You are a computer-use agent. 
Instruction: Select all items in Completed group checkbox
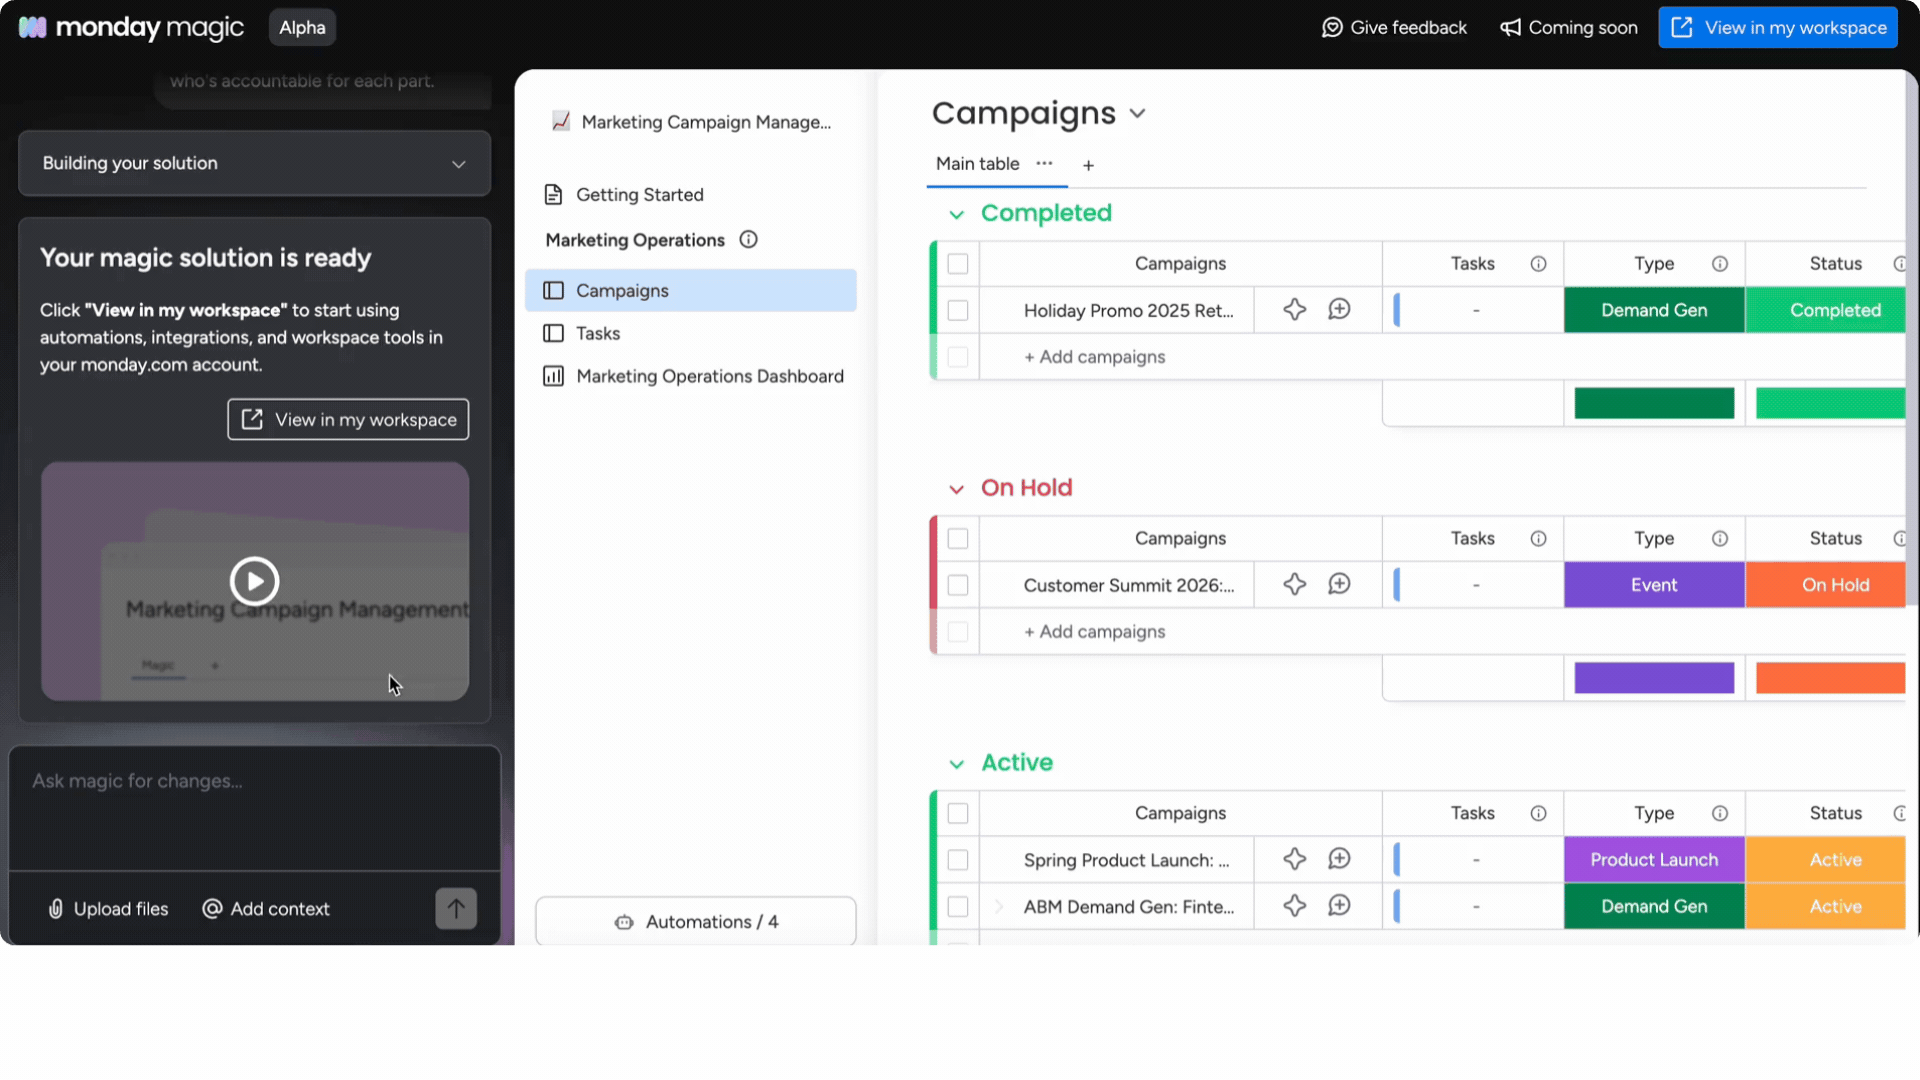958,264
